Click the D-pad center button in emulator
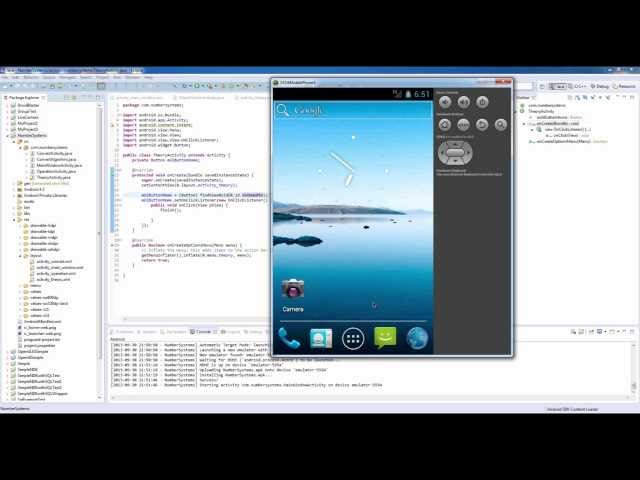640x480 pixels. pos(455,153)
